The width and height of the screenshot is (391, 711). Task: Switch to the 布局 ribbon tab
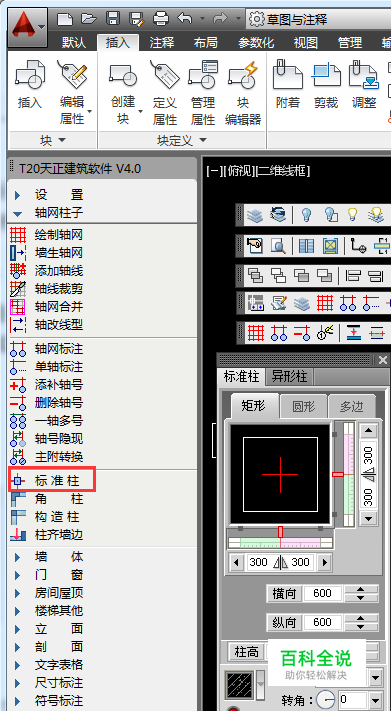[205, 43]
